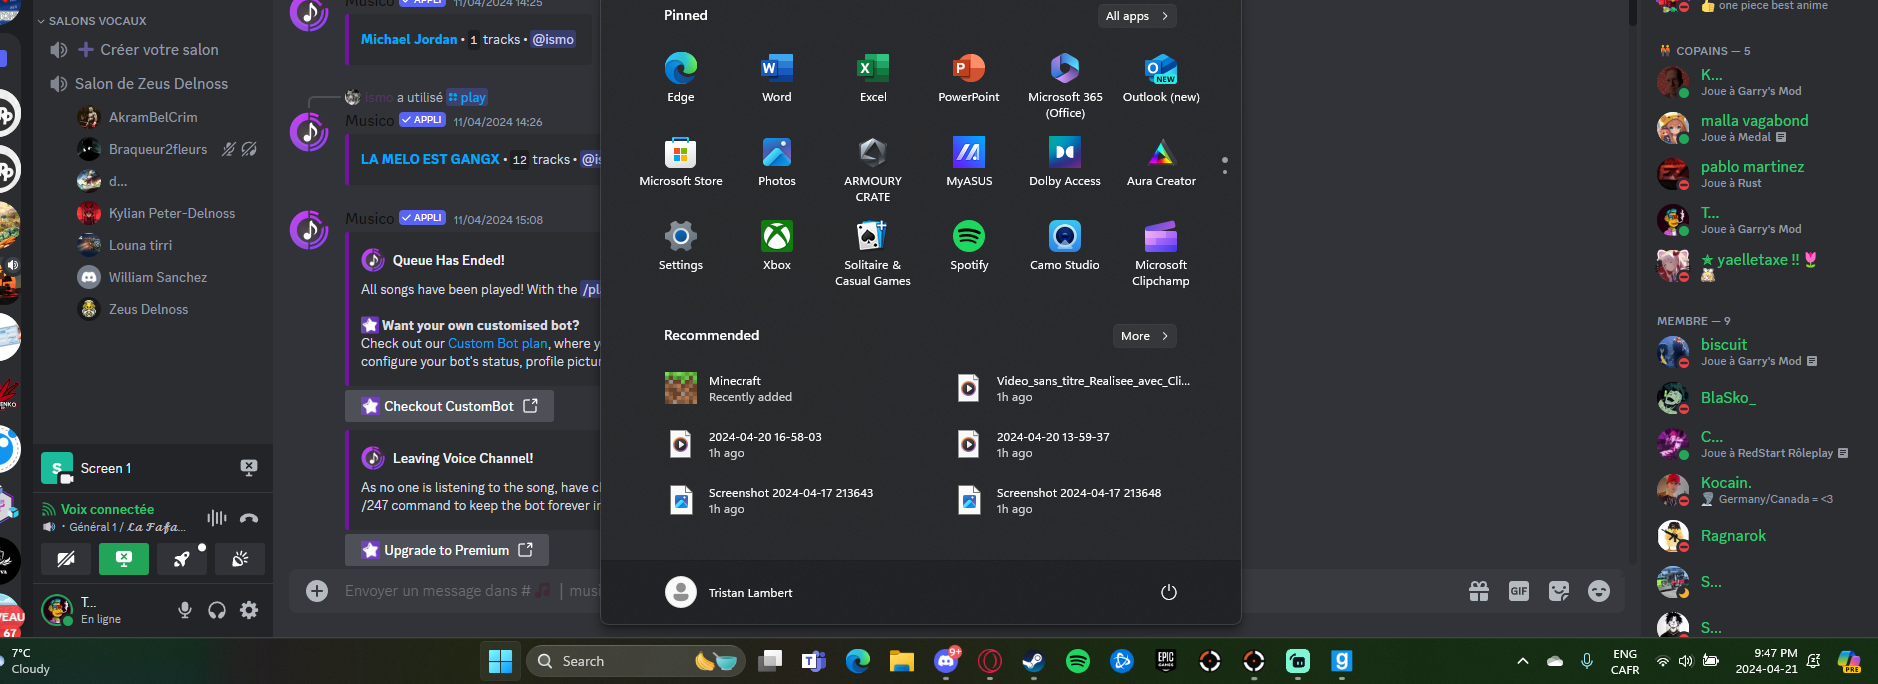
Task: Join the Salon de Zeus Delnoss voice channel
Action: pos(151,84)
